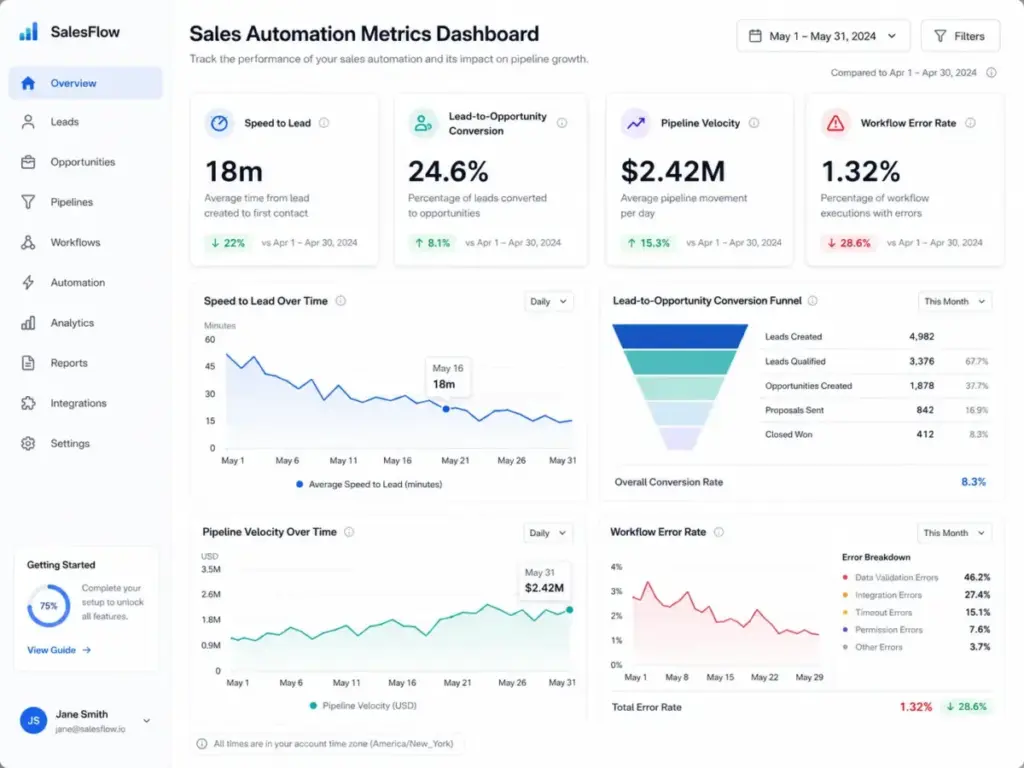This screenshot has height=768, width=1024.
Task: Go to Overview in sidebar
Action: click(x=86, y=83)
